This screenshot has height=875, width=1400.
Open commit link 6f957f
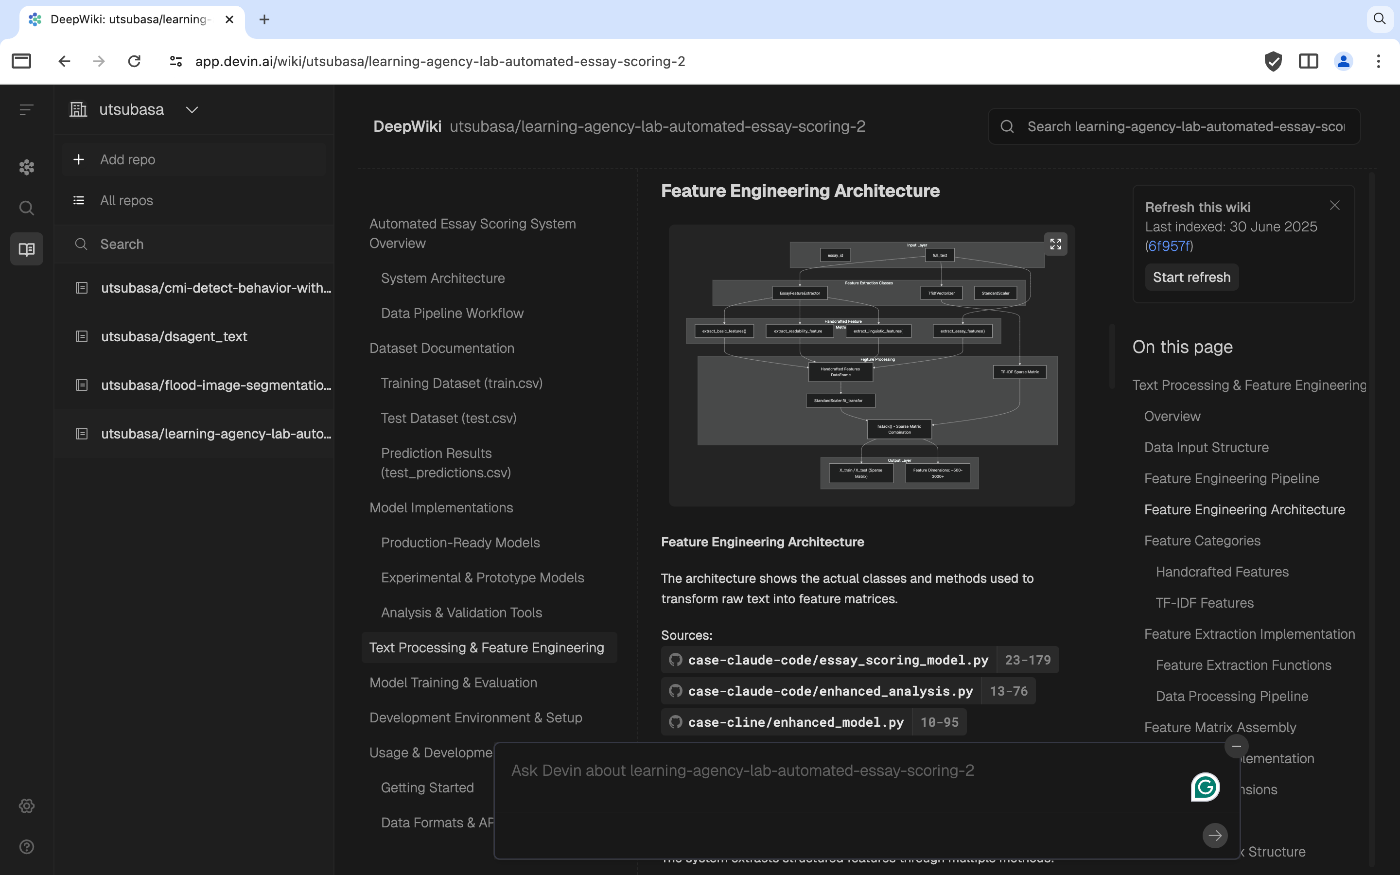1169,246
